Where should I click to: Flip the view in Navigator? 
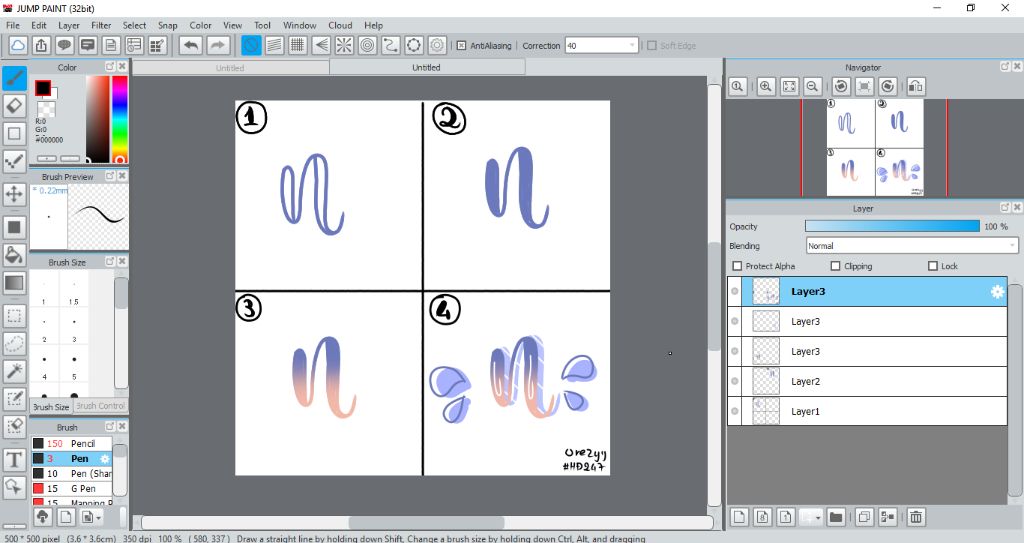(x=916, y=86)
